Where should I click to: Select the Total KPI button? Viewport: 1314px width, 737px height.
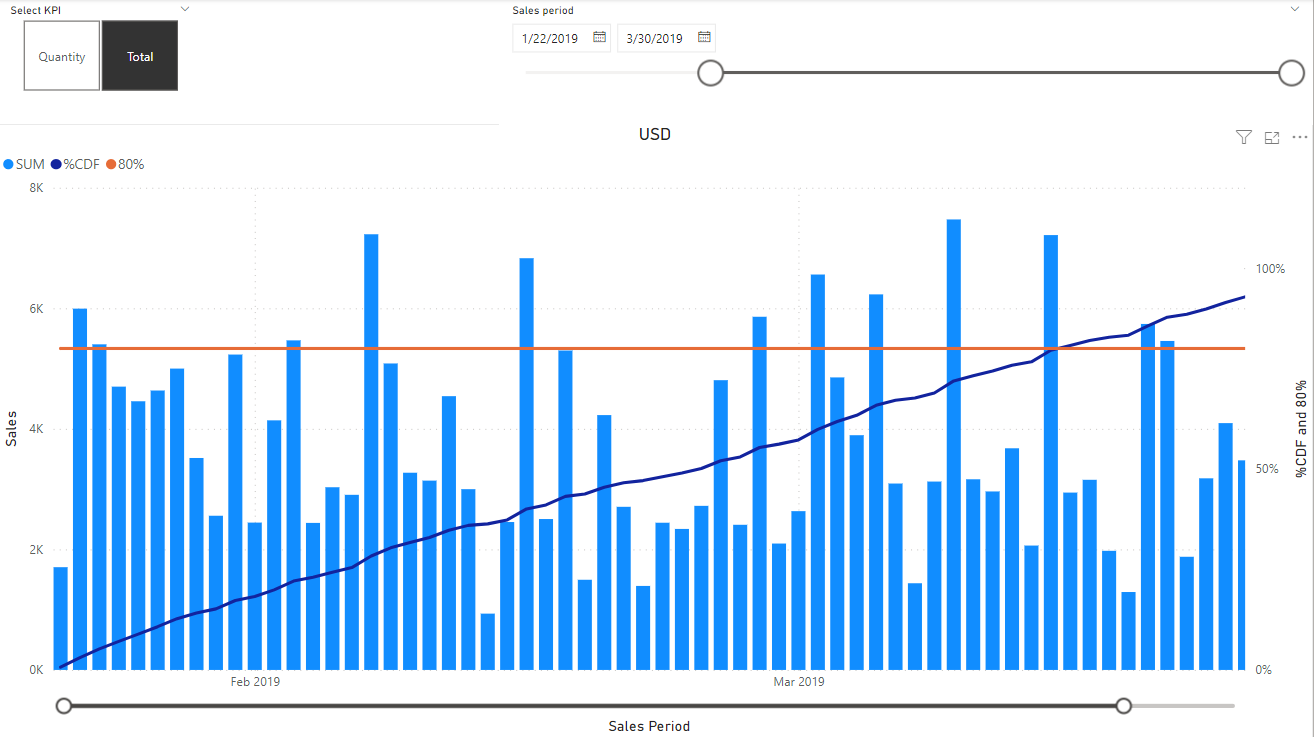click(139, 55)
